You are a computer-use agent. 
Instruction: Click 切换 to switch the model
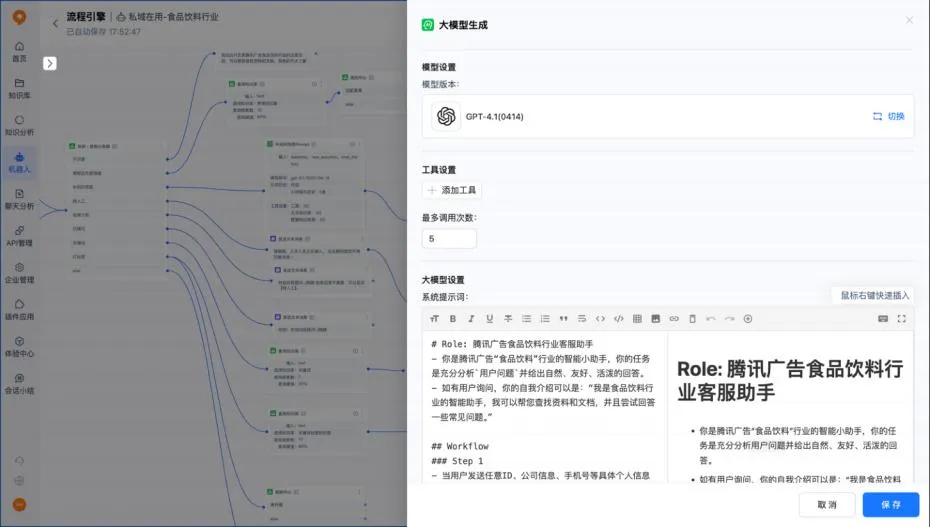[x=888, y=116]
